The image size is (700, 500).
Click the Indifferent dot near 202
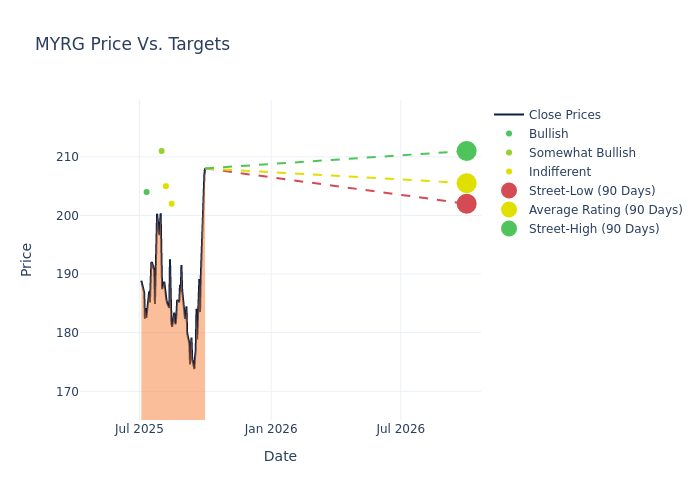click(x=171, y=204)
